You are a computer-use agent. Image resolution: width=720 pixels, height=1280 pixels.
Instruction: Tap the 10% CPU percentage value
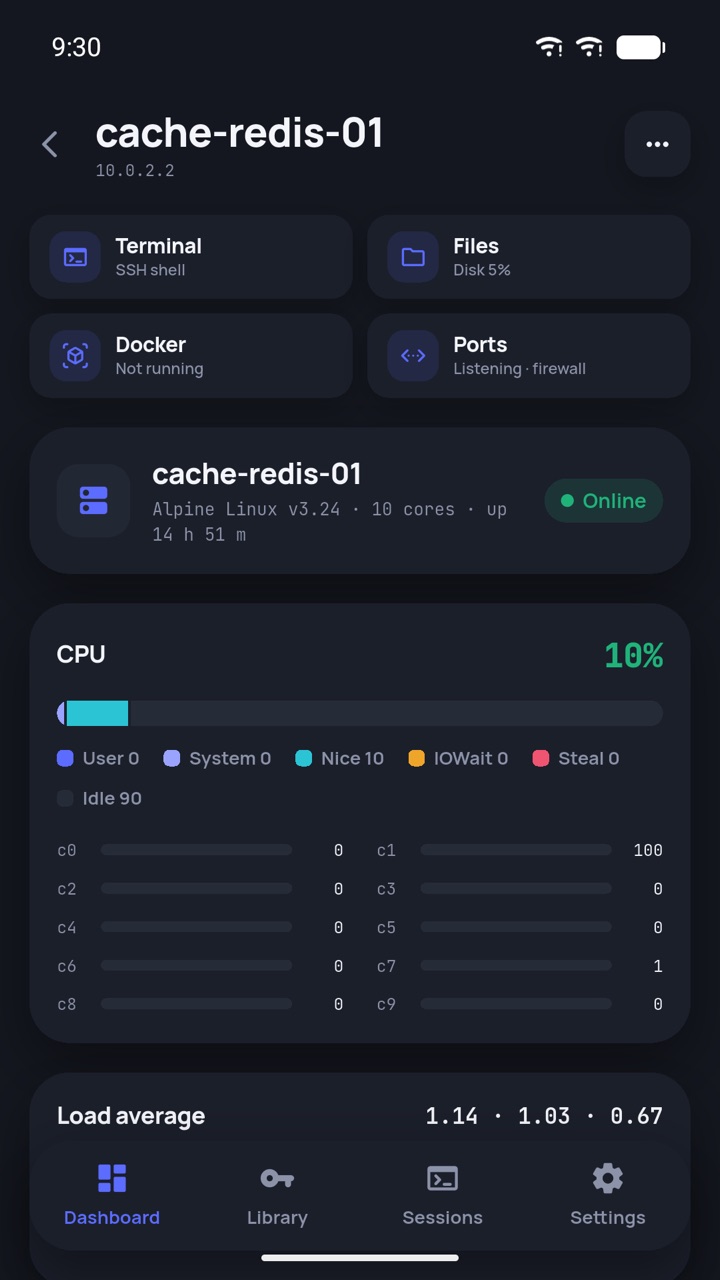pos(634,656)
